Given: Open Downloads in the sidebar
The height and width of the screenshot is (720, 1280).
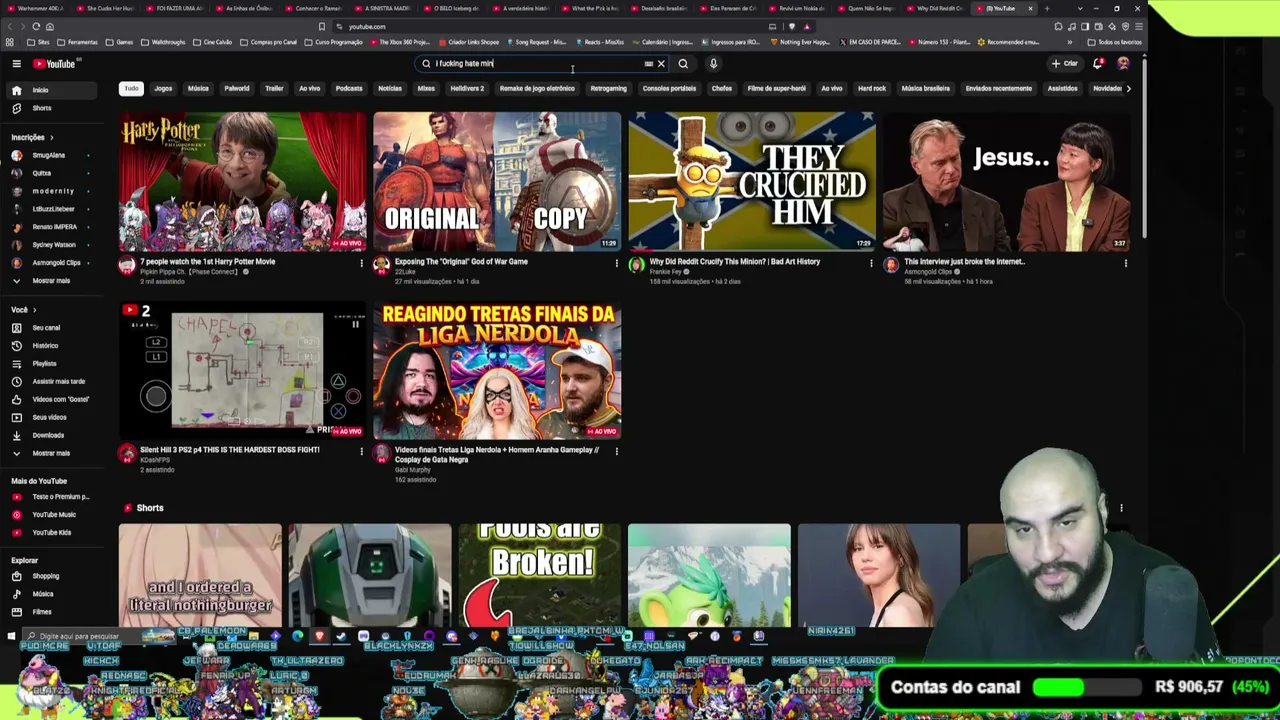Looking at the screenshot, I should 50,436.
